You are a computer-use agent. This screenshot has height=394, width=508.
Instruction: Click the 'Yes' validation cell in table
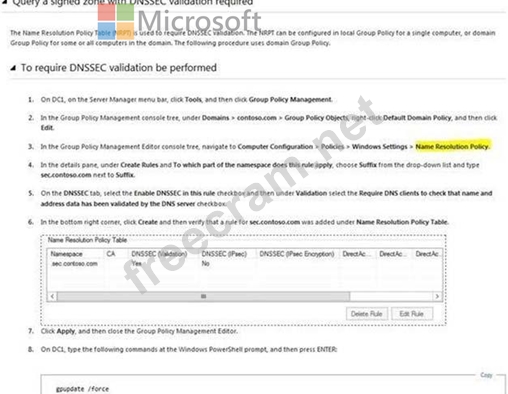click(x=137, y=264)
